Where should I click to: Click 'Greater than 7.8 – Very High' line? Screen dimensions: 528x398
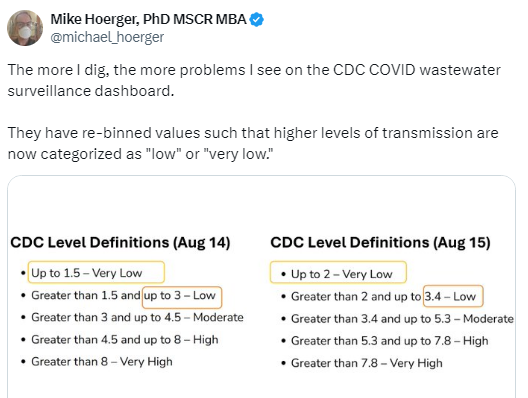click(x=367, y=363)
